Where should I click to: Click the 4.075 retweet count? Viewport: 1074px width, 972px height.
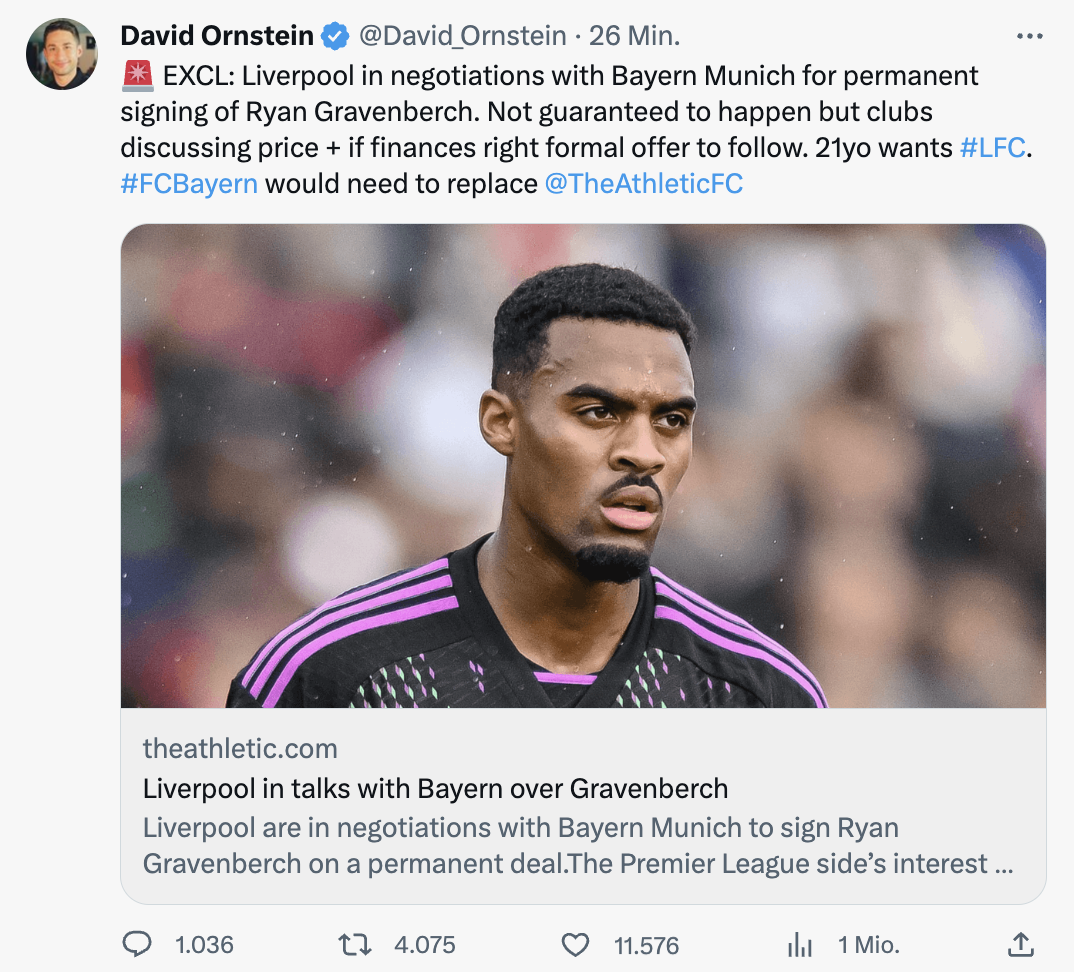pyautogui.click(x=425, y=944)
